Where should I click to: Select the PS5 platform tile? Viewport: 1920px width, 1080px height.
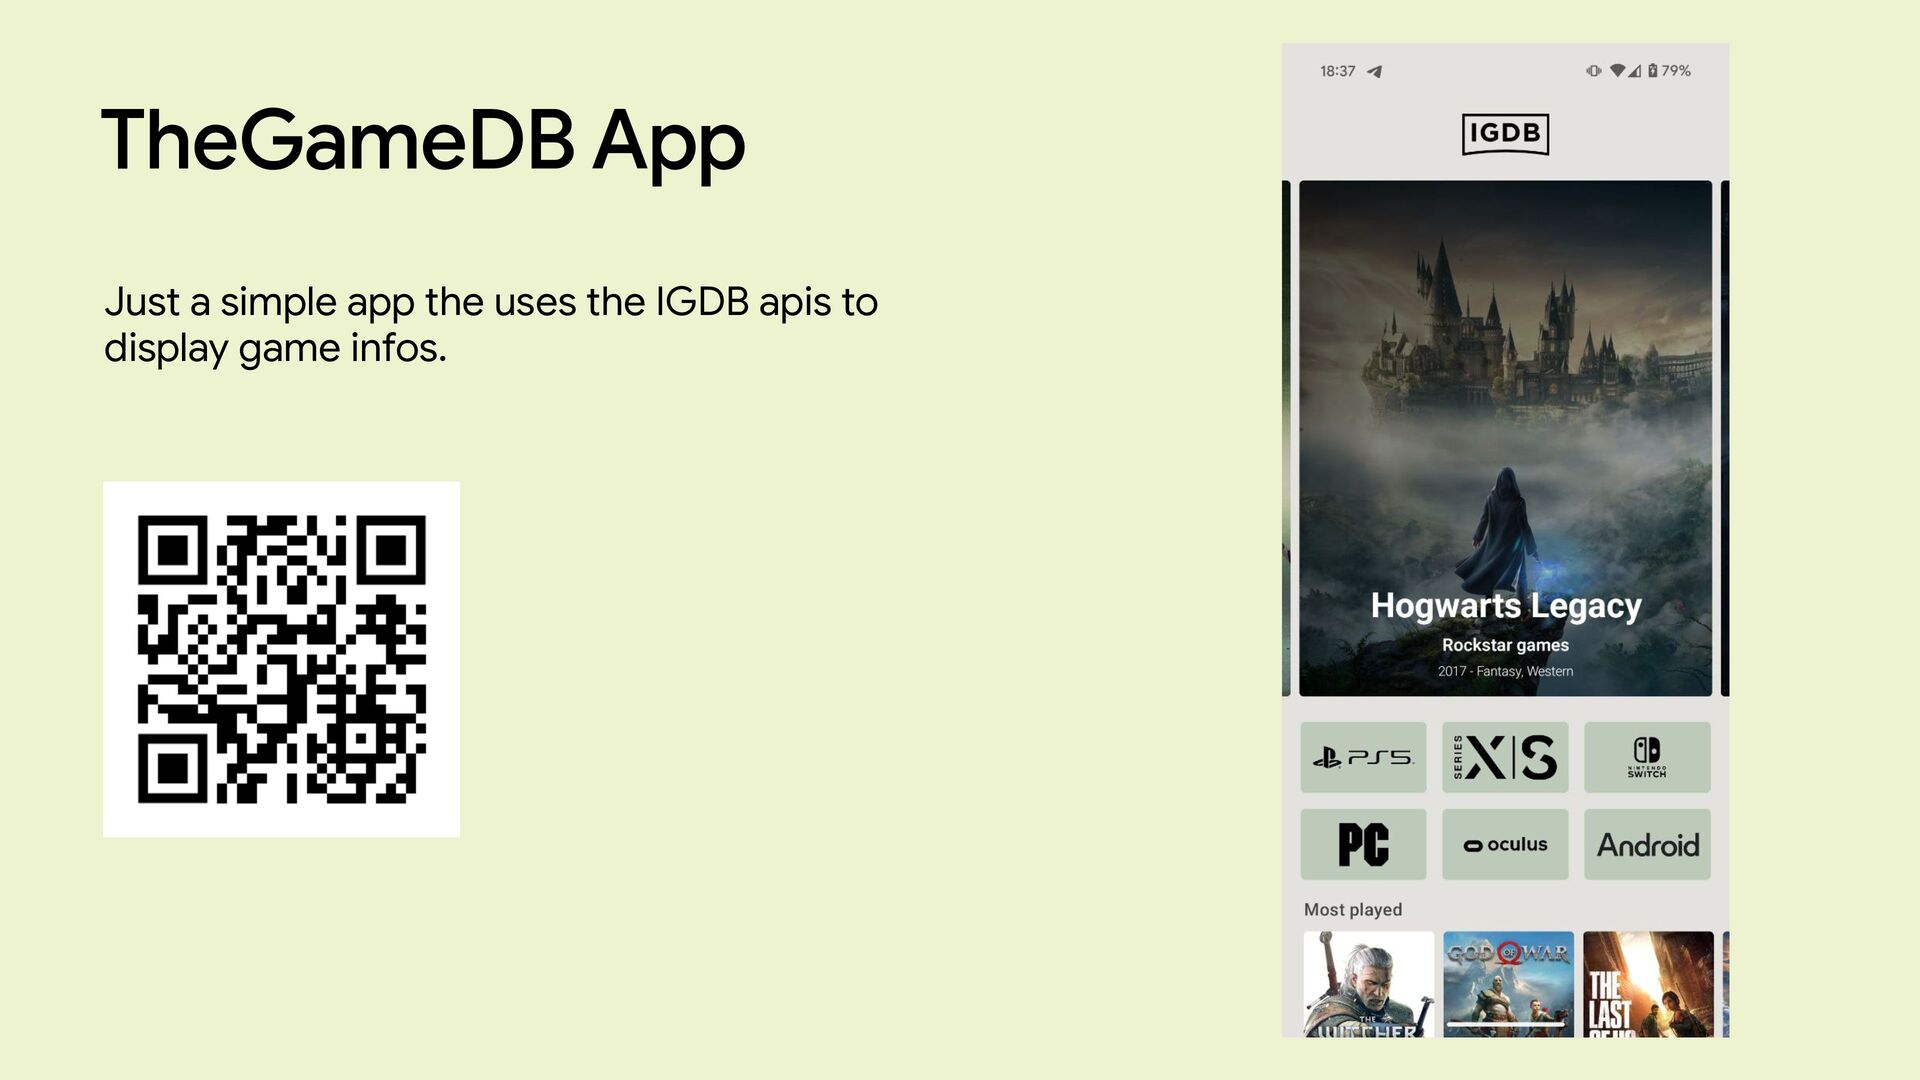point(1363,757)
